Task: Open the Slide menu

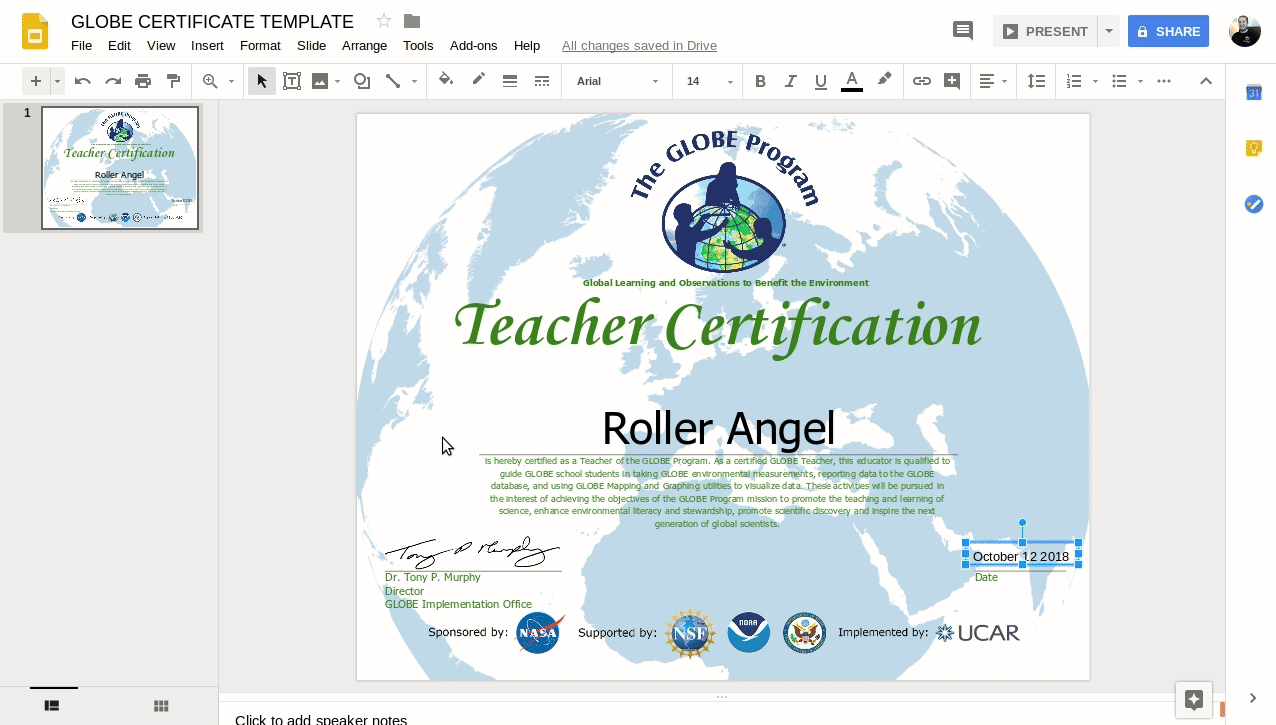Action: tap(311, 45)
